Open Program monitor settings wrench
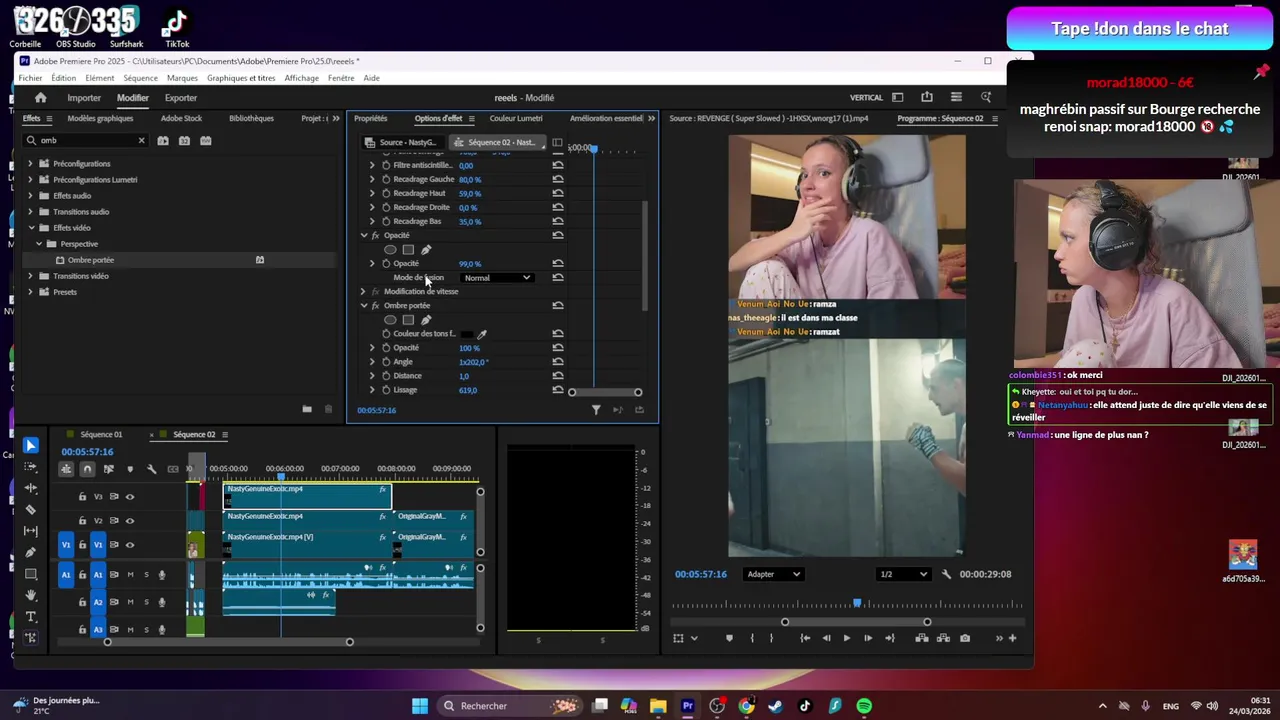The height and width of the screenshot is (720, 1280). click(x=947, y=574)
